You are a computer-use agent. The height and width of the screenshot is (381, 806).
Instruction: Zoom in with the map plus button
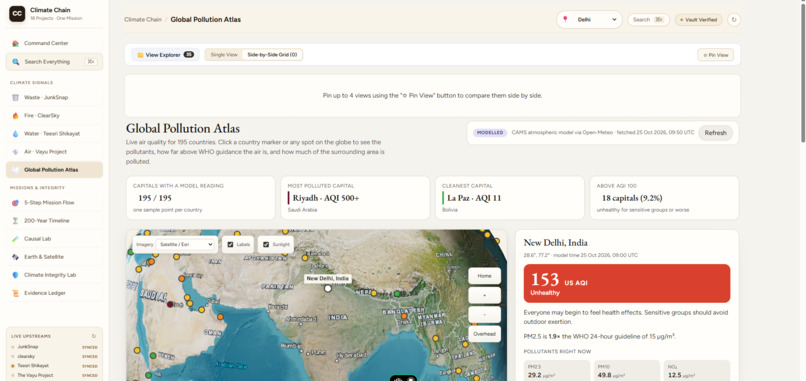[x=484, y=295]
